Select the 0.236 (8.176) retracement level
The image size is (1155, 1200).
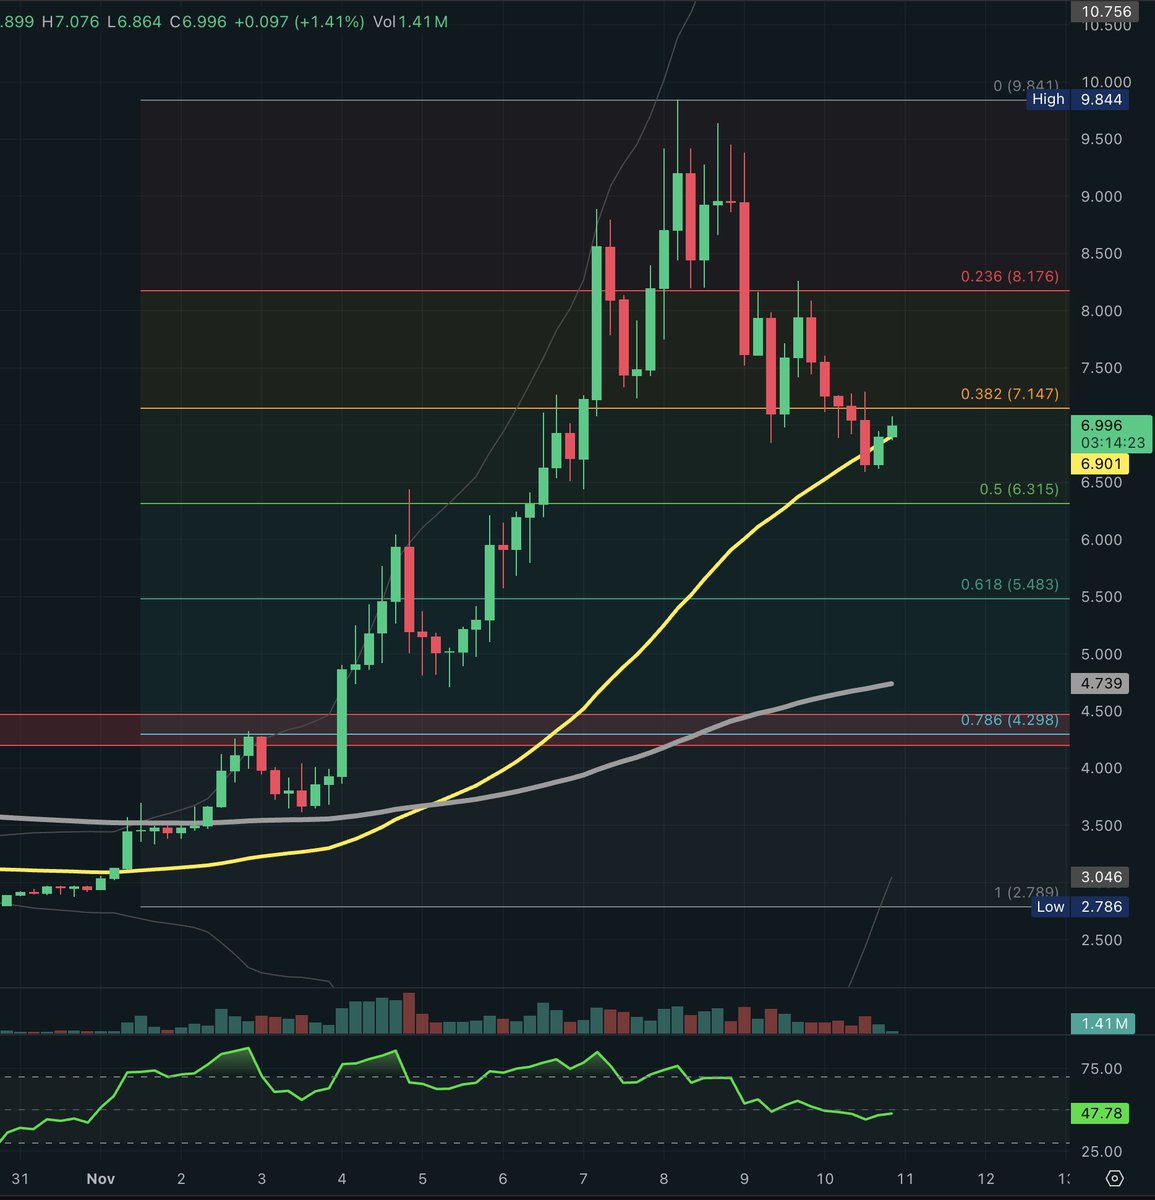click(1008, 276)
